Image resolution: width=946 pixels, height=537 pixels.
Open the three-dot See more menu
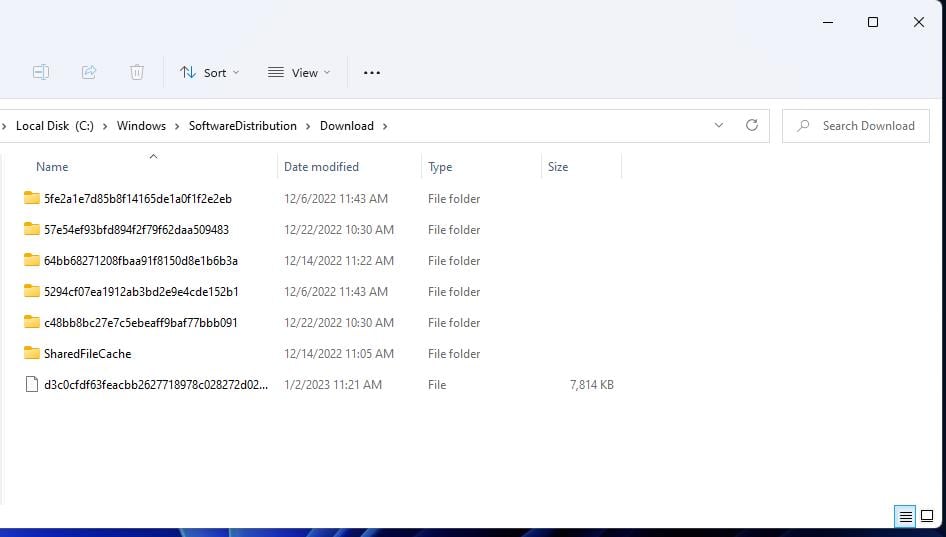coord(372,72)
